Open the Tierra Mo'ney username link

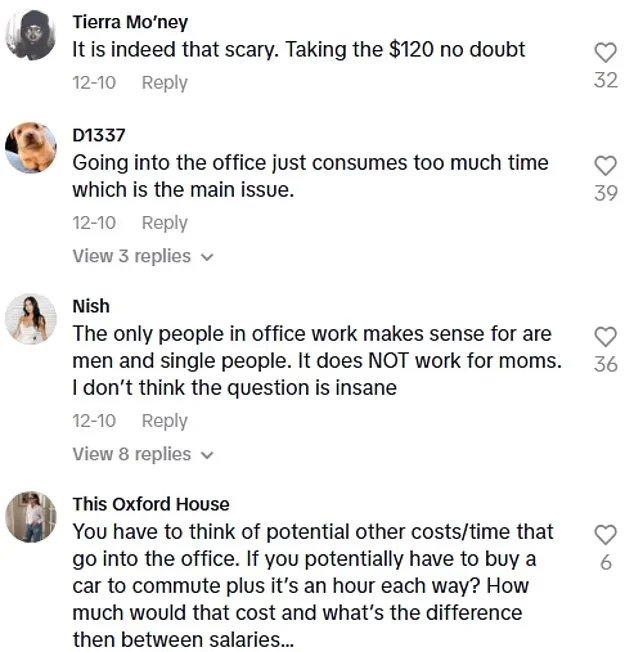click(x=130, y=22)
